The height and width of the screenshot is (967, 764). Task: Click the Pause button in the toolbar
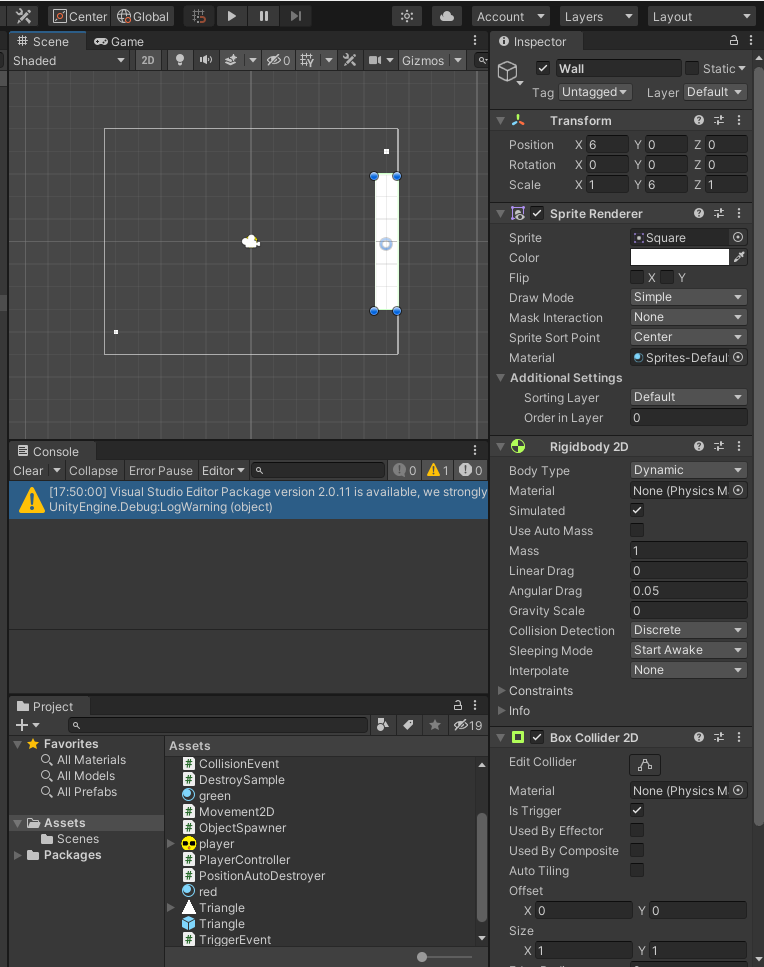264,16
